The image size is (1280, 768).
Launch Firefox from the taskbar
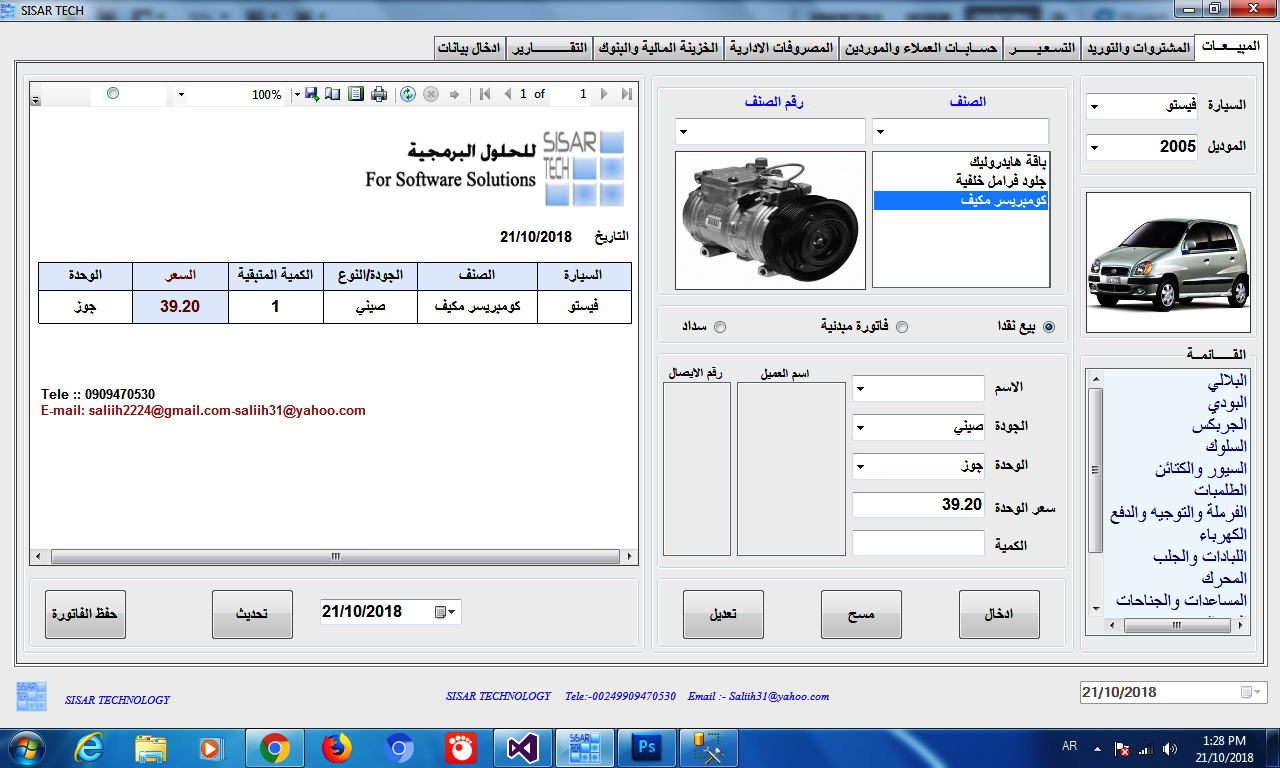pyautogui.click(x=337, y=747)
